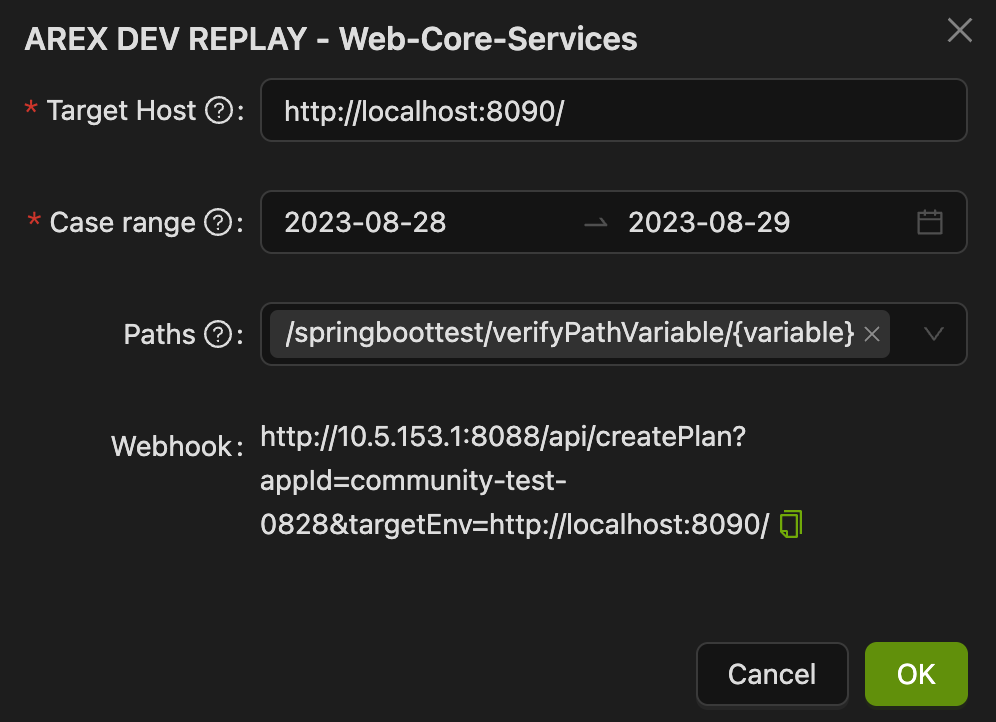Click the Paths label text
996x722 pixels.
[x=159, y=334]
